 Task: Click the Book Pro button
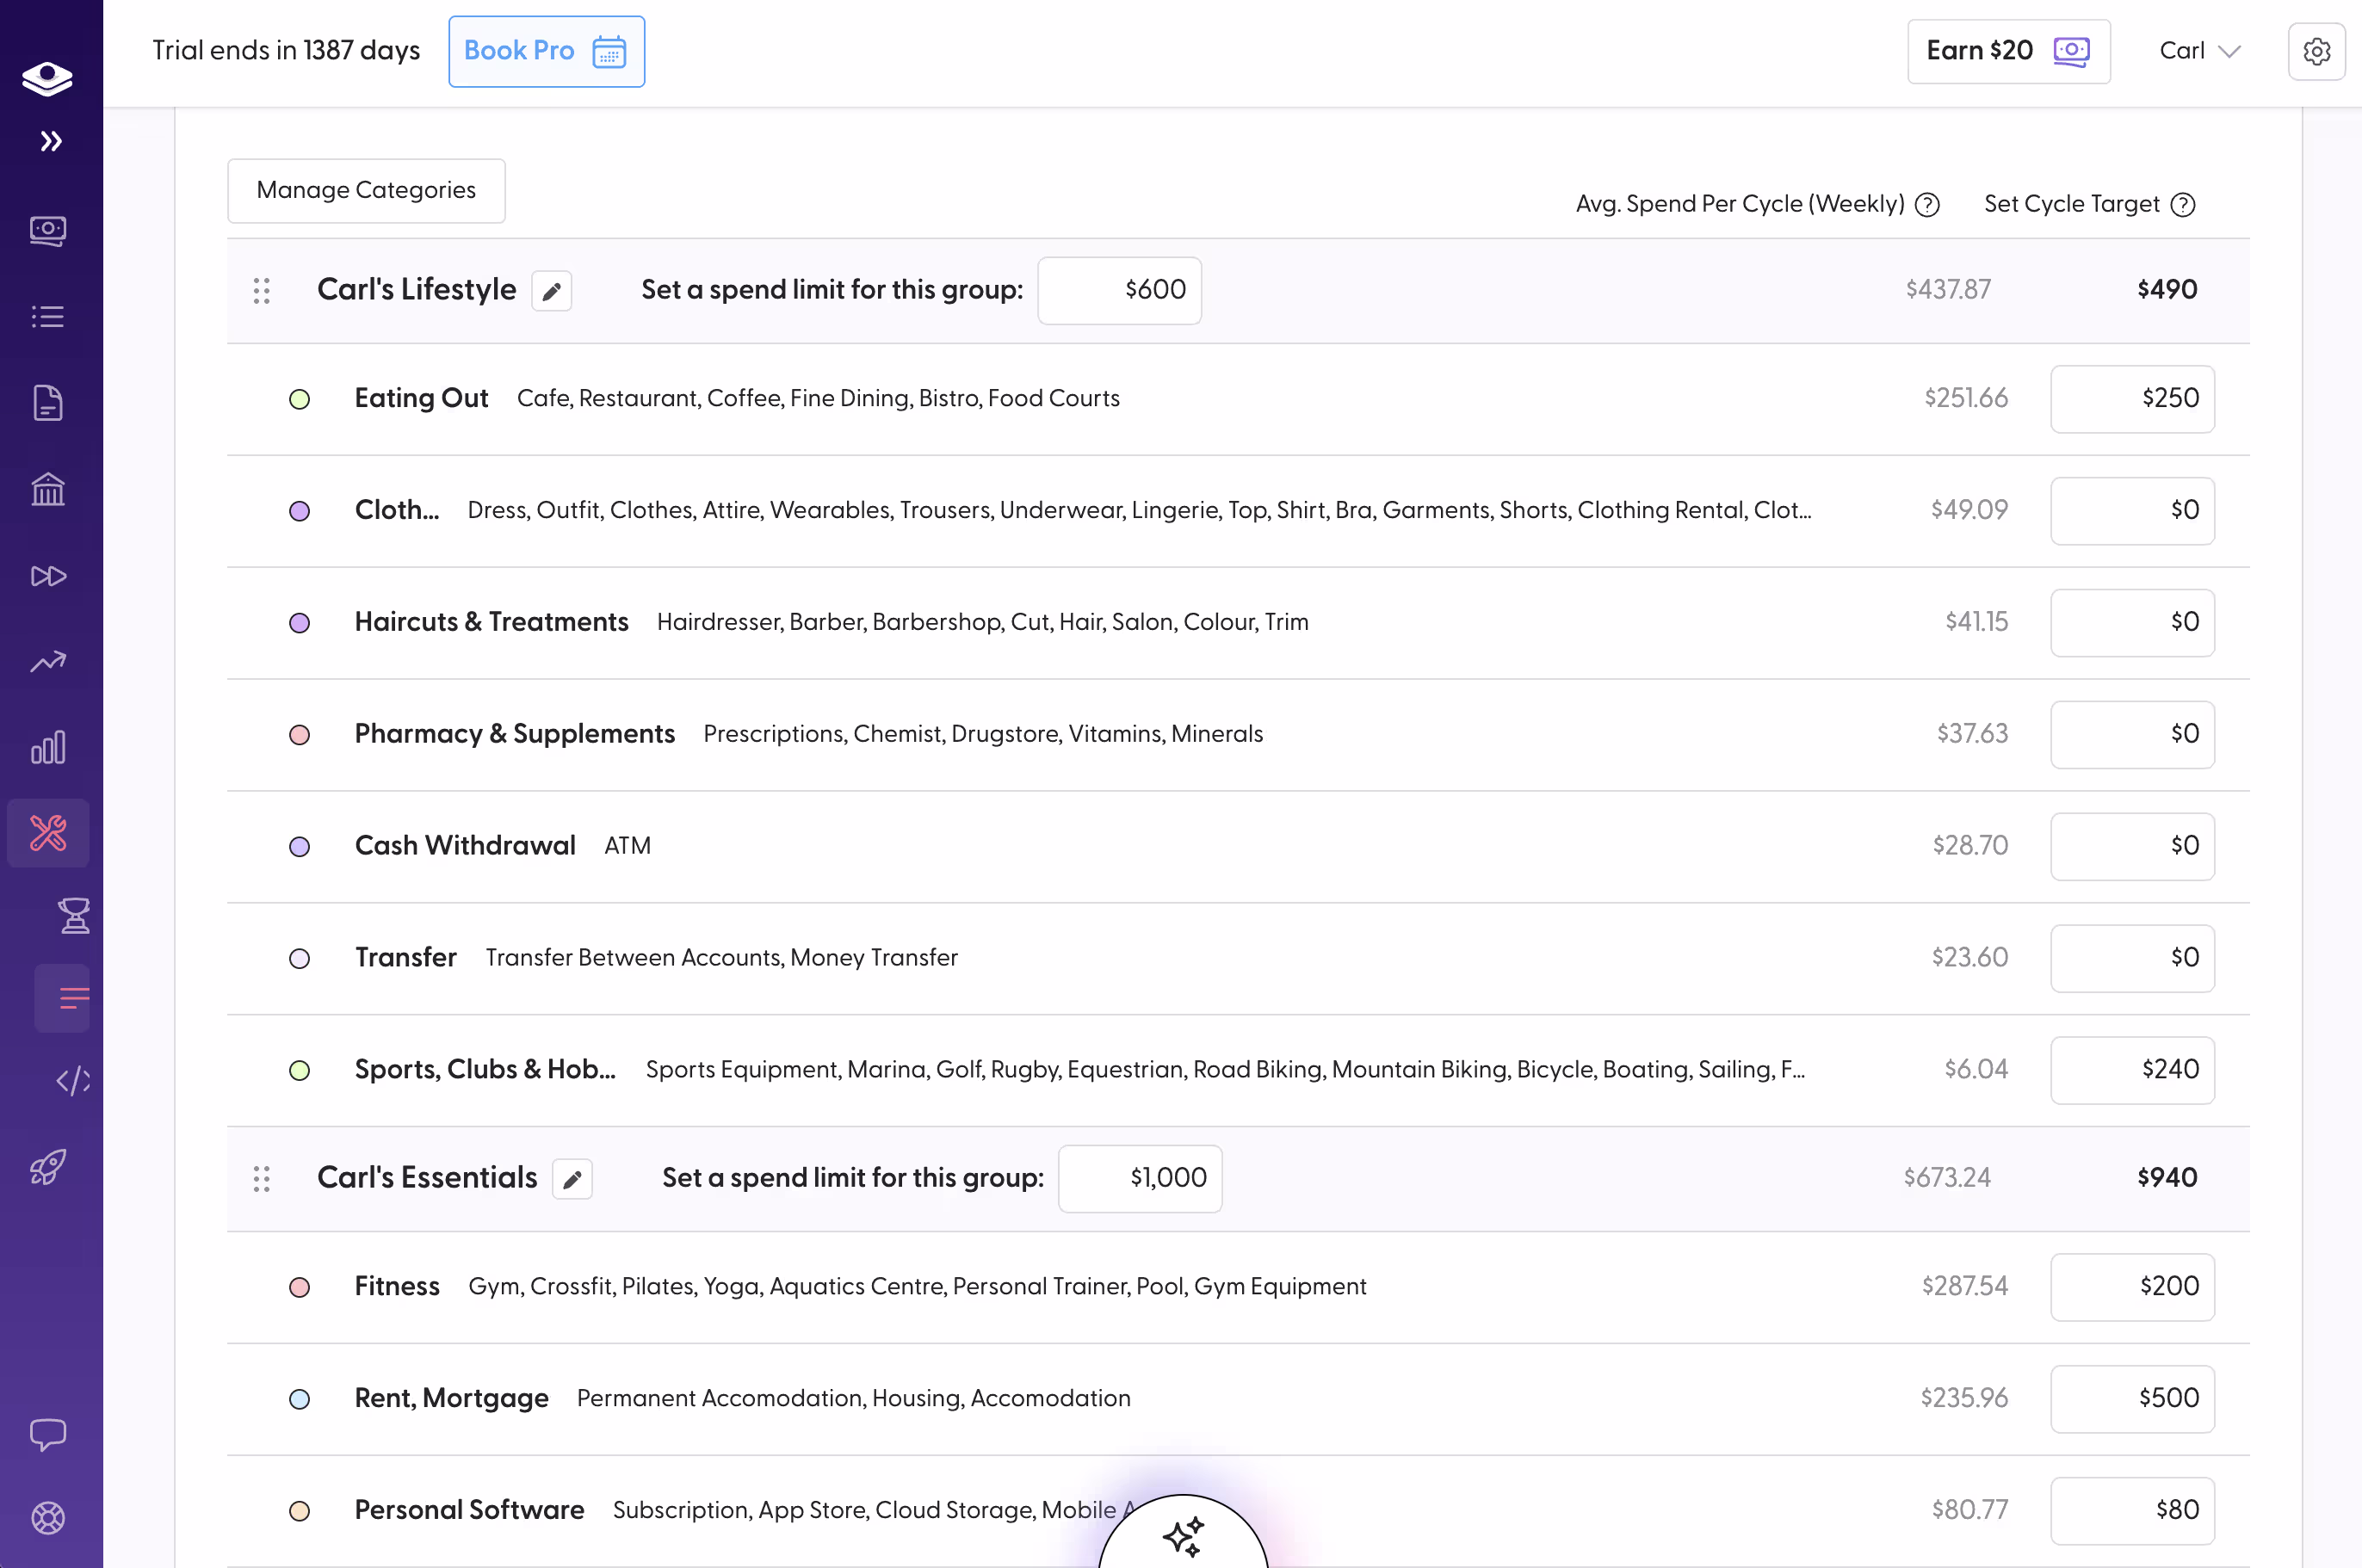[547, 51]
